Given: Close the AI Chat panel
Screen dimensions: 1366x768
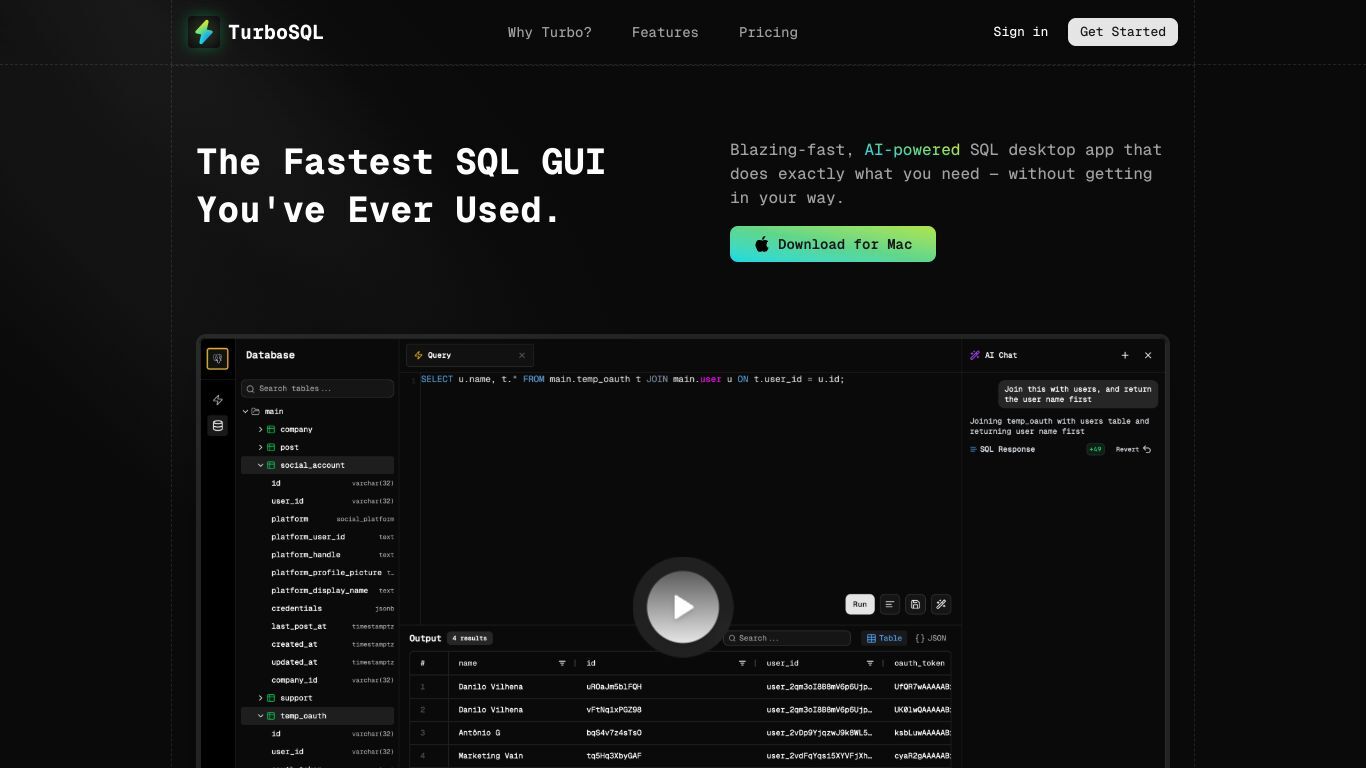Looking at the screenshot, I should click(1148, 355).
